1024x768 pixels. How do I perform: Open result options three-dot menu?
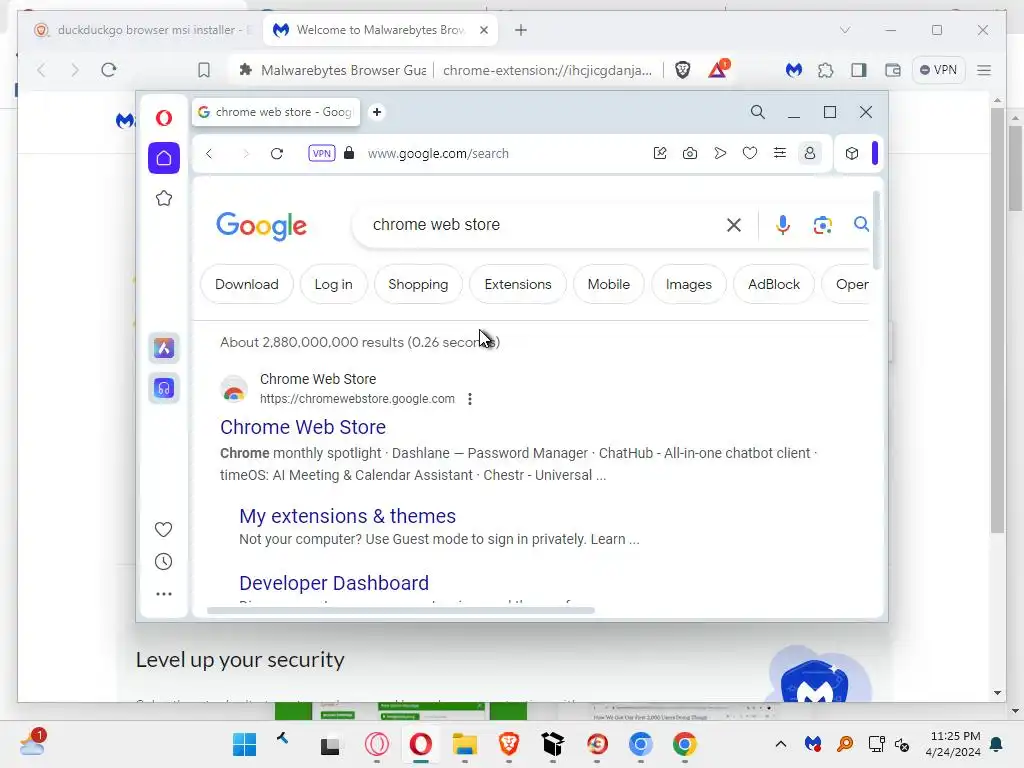470,399
